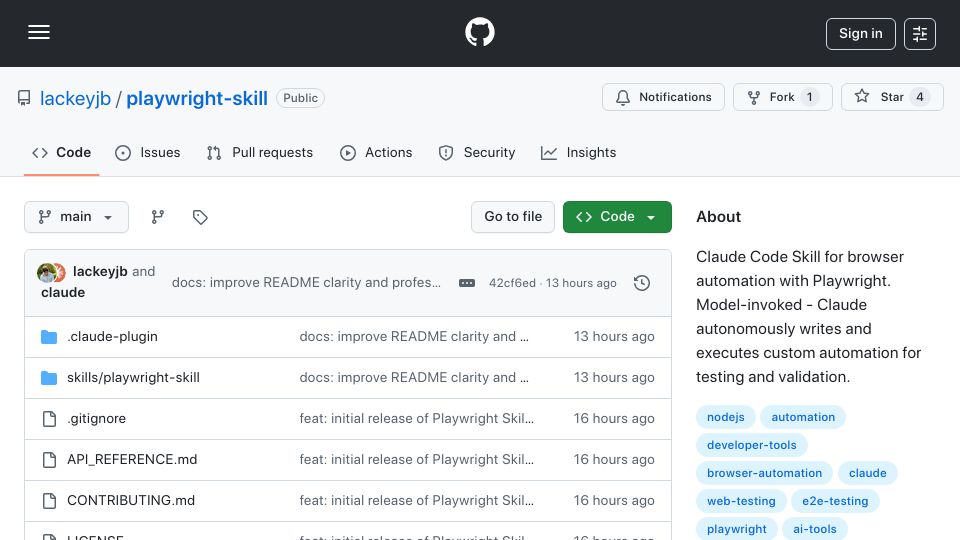Viewport: 960px width, 540px height.
Task: Open the skills/playwright-skill folder
Action: [133, 378]
